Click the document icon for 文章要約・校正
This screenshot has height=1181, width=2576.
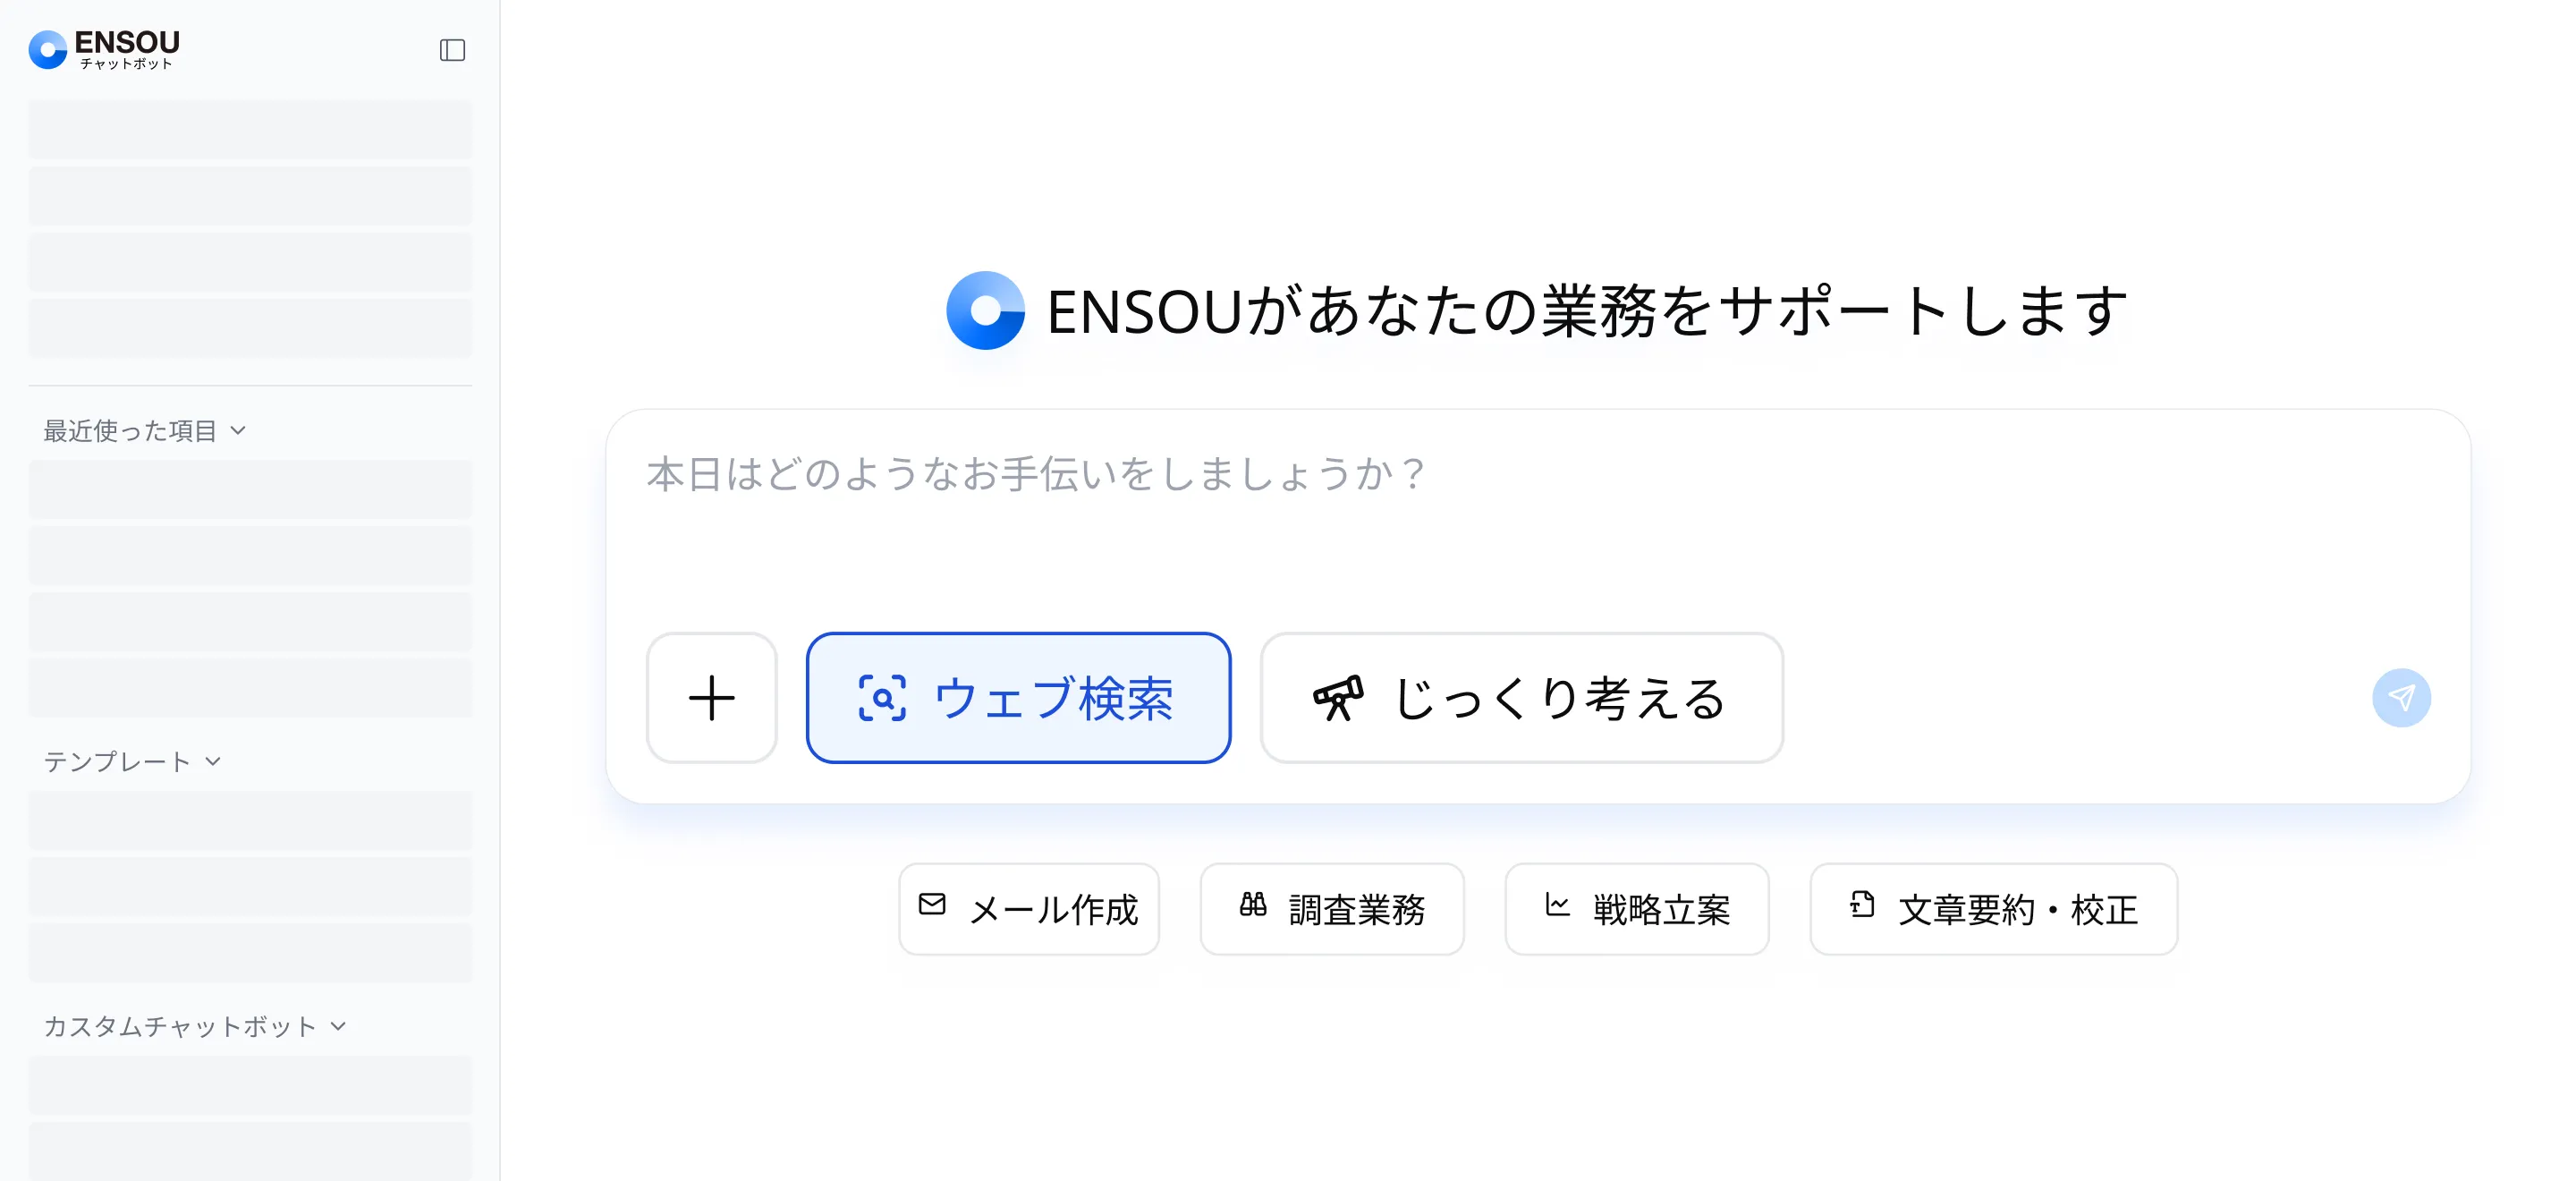coord(1861,905)
